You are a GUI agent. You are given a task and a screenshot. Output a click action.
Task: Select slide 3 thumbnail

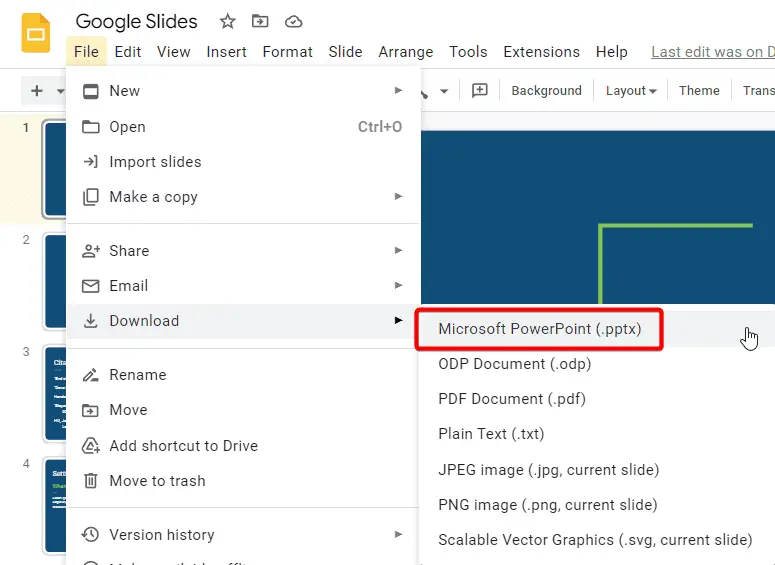click(55, 393)
